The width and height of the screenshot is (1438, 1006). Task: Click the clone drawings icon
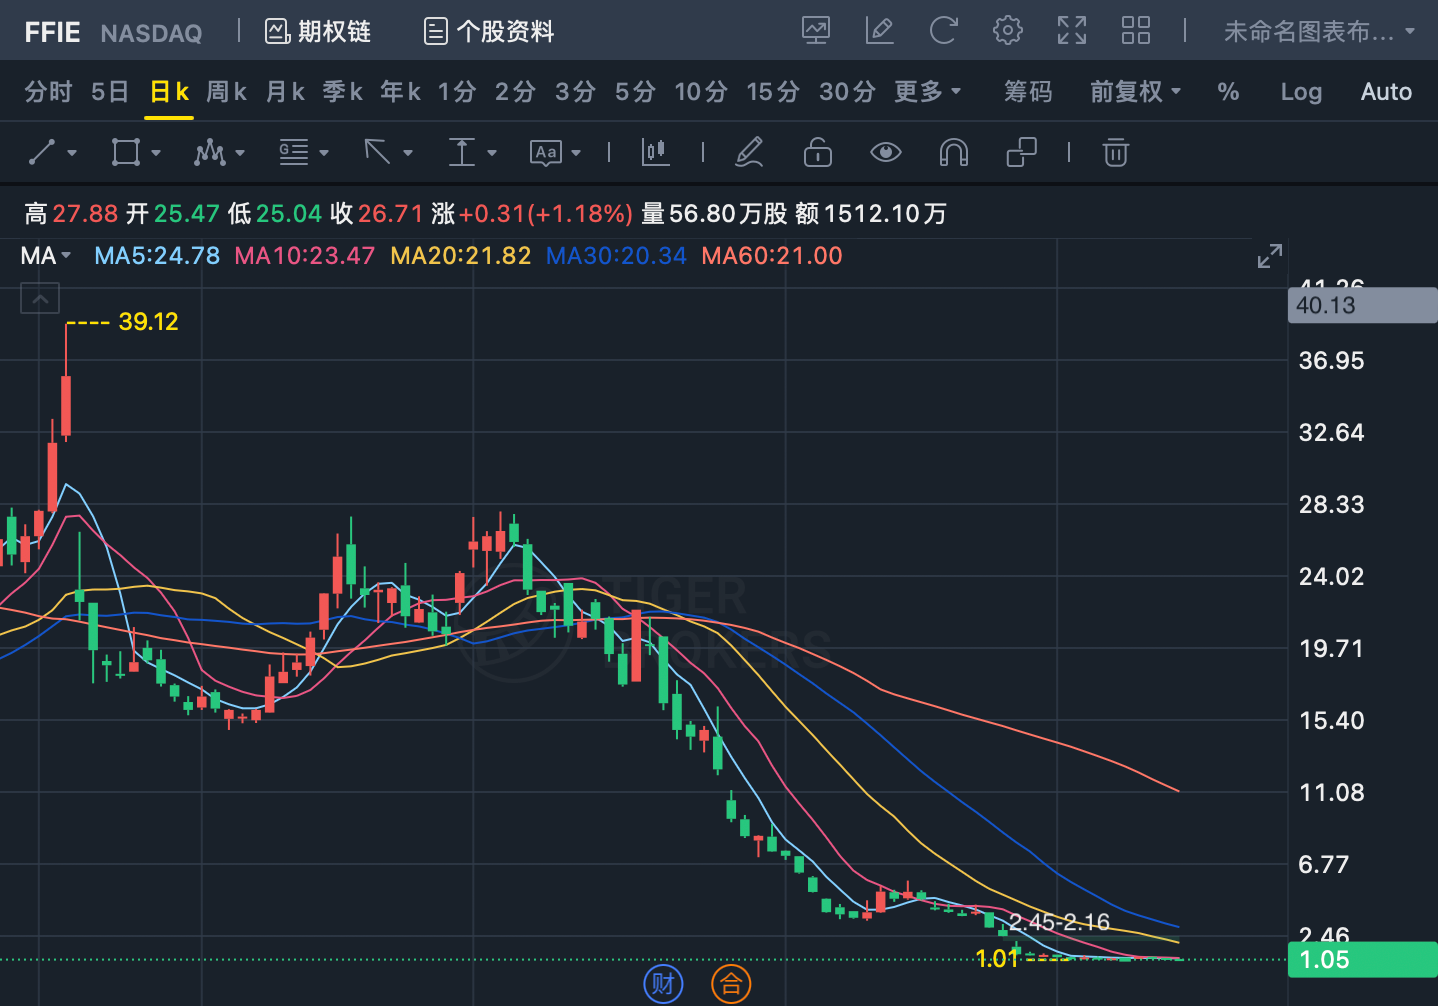pyautogui.click(x=1021, y=152)
